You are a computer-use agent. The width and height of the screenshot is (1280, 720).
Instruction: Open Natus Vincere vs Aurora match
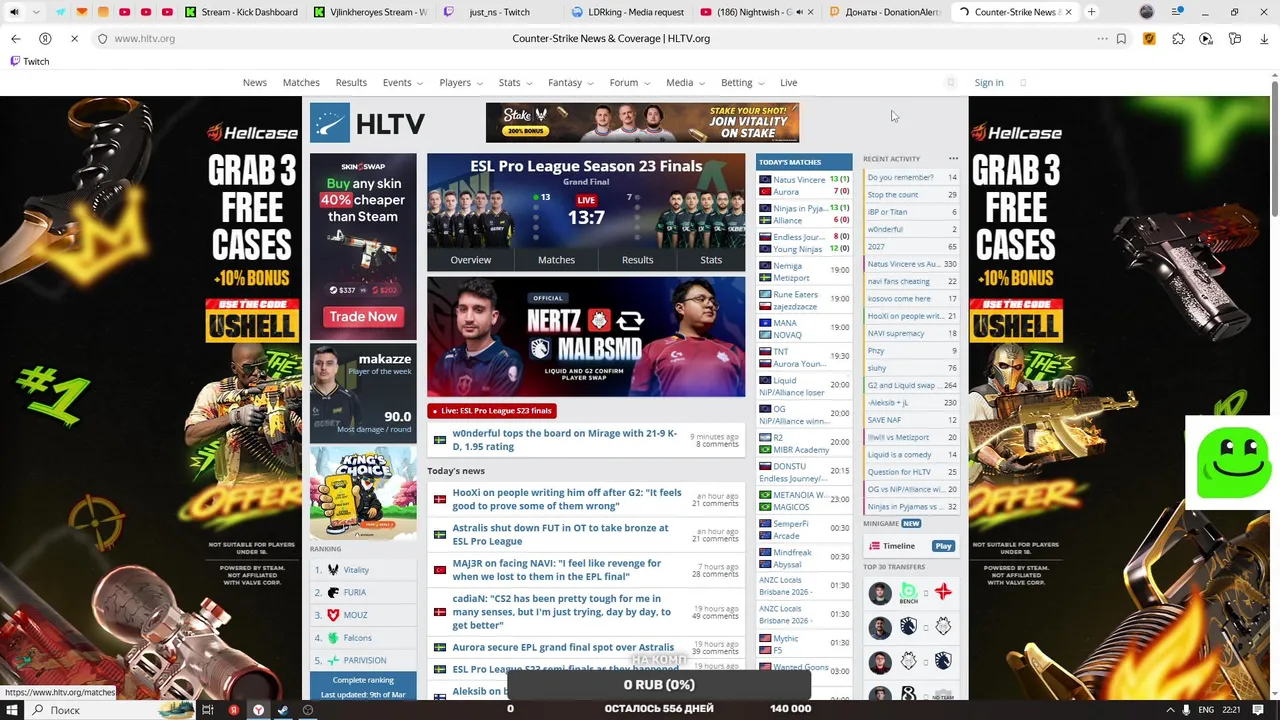pyautogui.click(x=804, y=185)
